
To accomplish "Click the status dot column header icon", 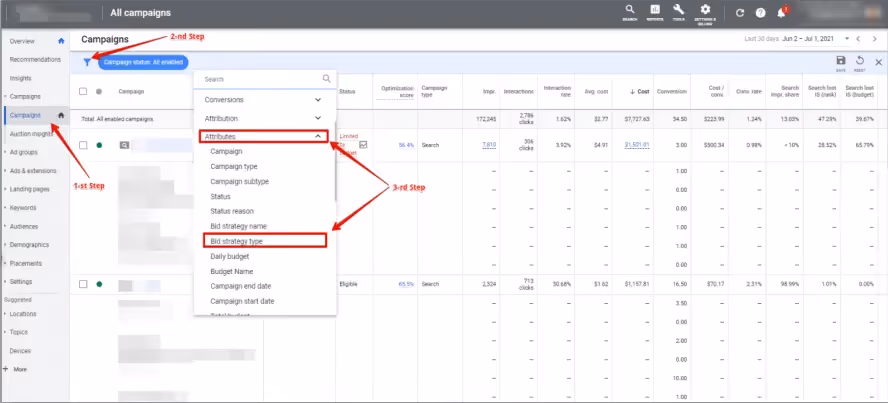I will coord(99,91).
